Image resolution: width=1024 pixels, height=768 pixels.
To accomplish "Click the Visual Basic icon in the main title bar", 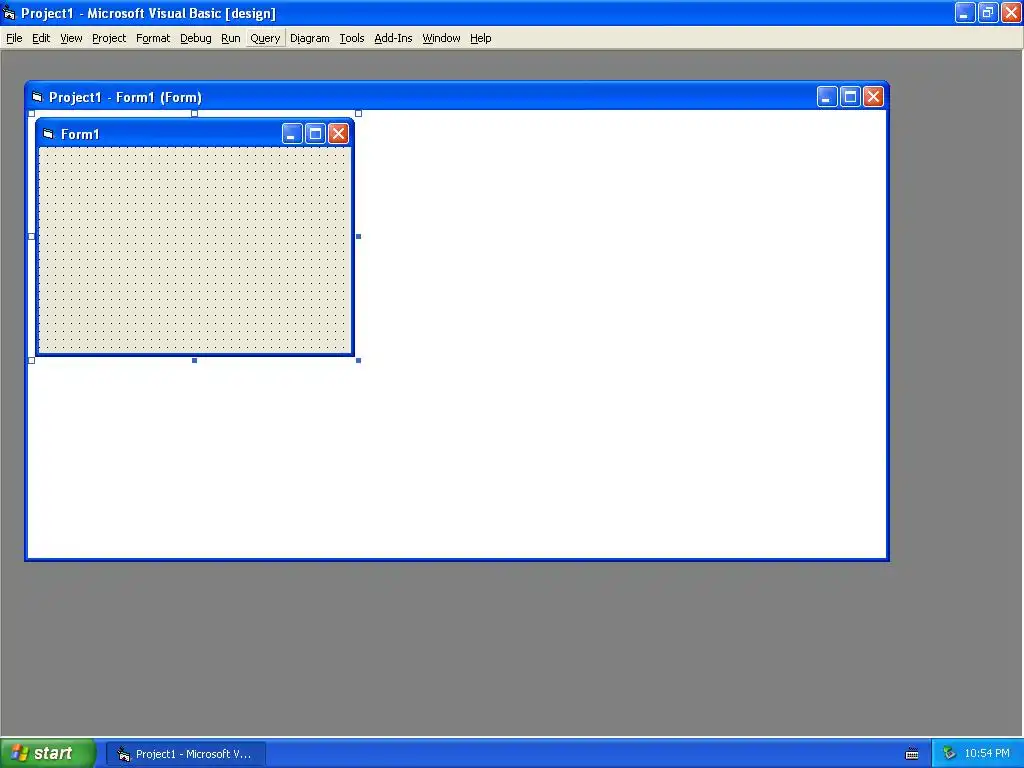I will coord(9,13).
